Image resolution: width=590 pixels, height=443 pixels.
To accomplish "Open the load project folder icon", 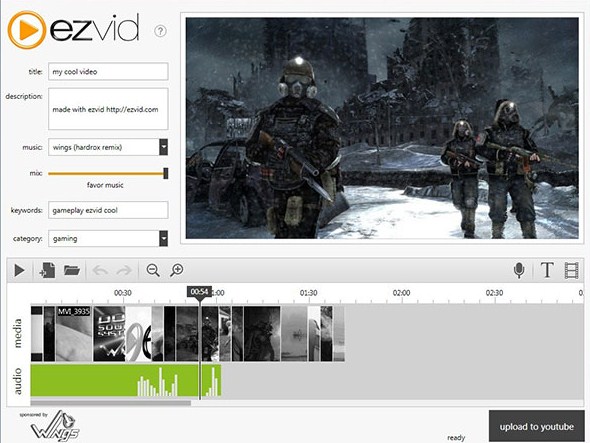I will pos(71,270).
